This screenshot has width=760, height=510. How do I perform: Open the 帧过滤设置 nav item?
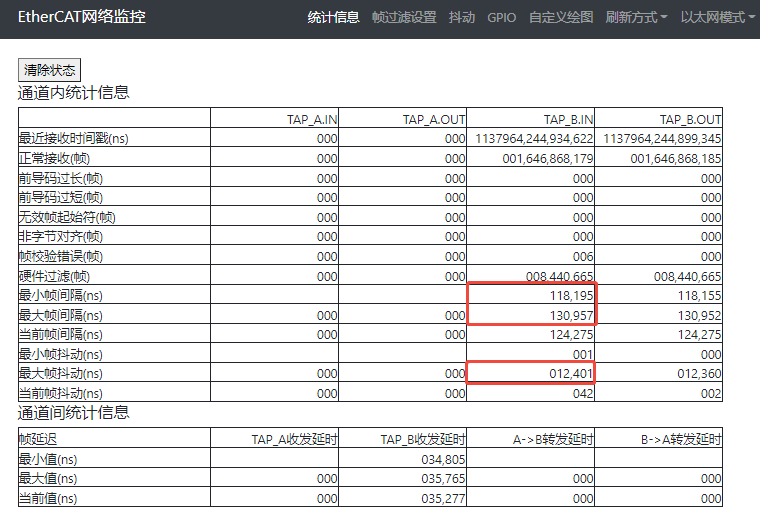coord(404,17)
